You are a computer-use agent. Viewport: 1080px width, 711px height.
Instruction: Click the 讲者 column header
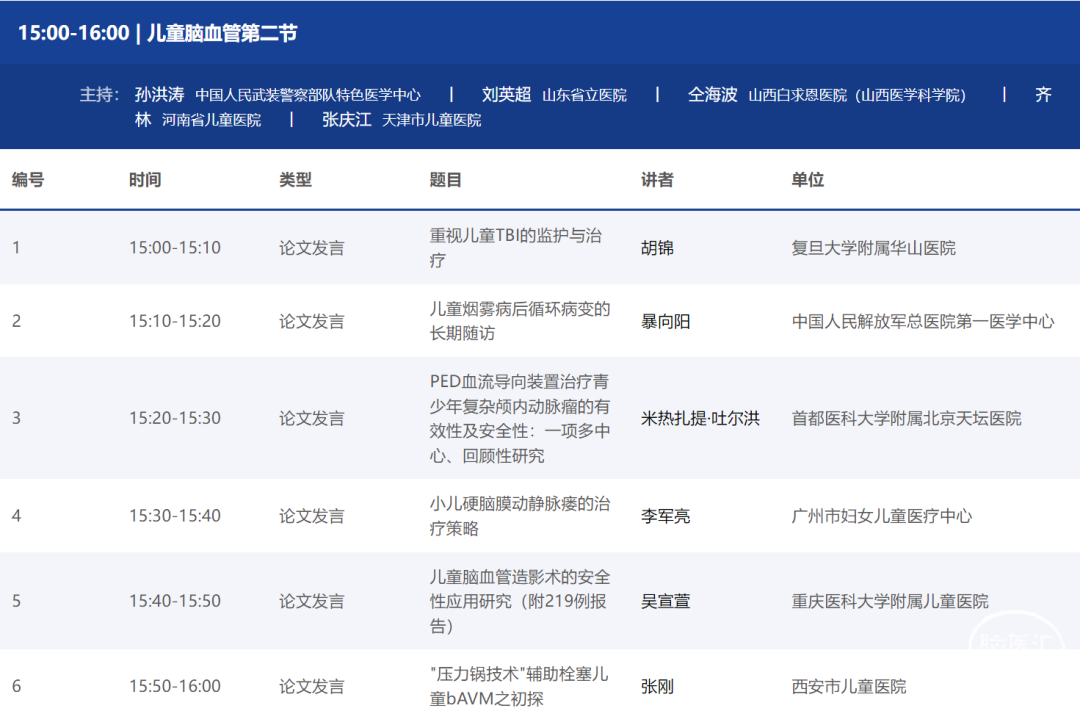[657, 180]
